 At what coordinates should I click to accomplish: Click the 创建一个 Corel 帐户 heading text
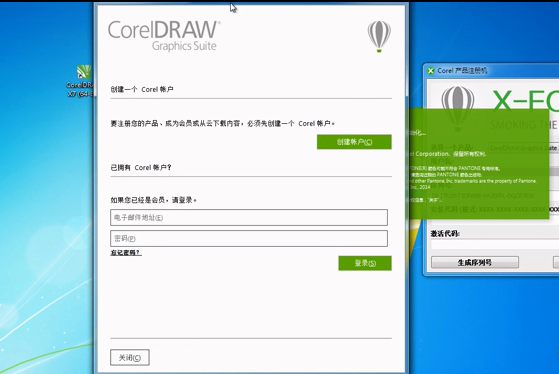(x=142, y=89)
